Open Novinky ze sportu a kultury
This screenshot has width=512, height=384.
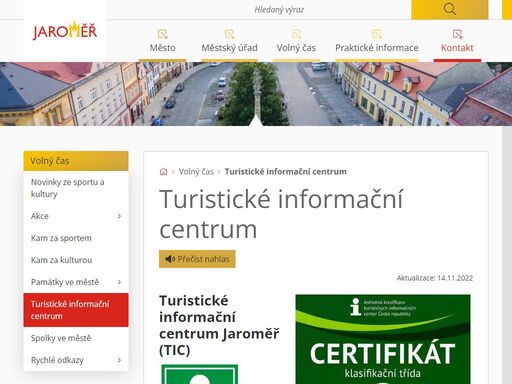(76, 188)
